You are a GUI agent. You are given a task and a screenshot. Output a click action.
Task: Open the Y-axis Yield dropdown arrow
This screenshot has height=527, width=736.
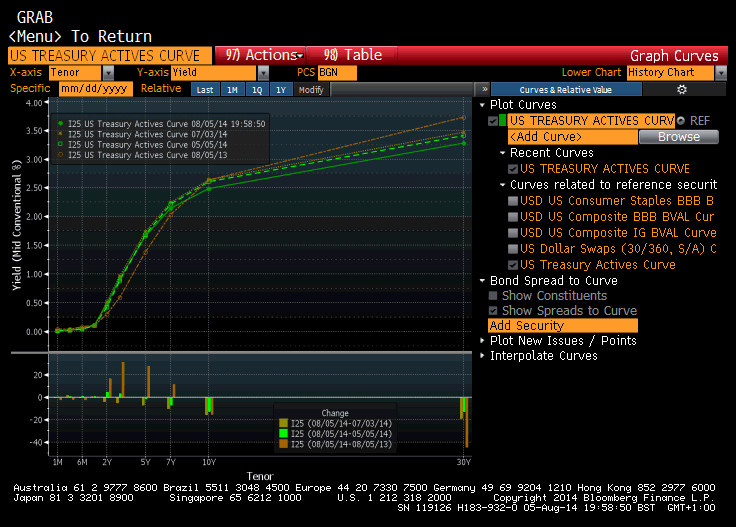point(263,73)
